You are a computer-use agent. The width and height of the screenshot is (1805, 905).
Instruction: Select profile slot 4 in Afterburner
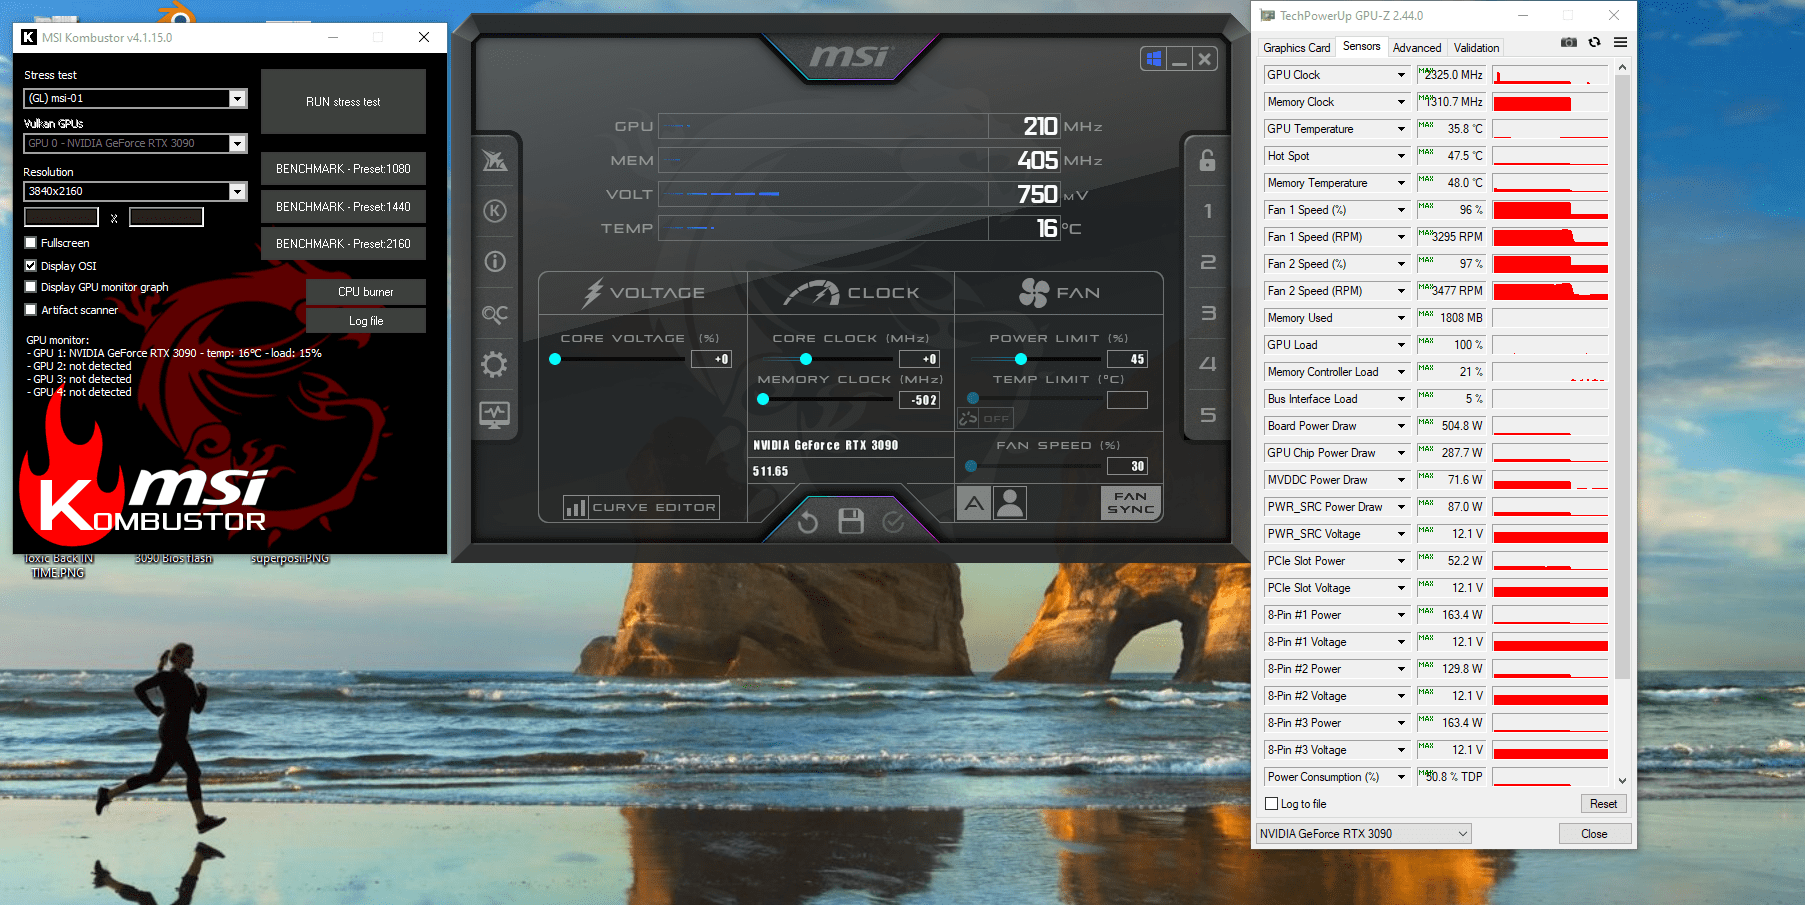[x=1208, y=364]
